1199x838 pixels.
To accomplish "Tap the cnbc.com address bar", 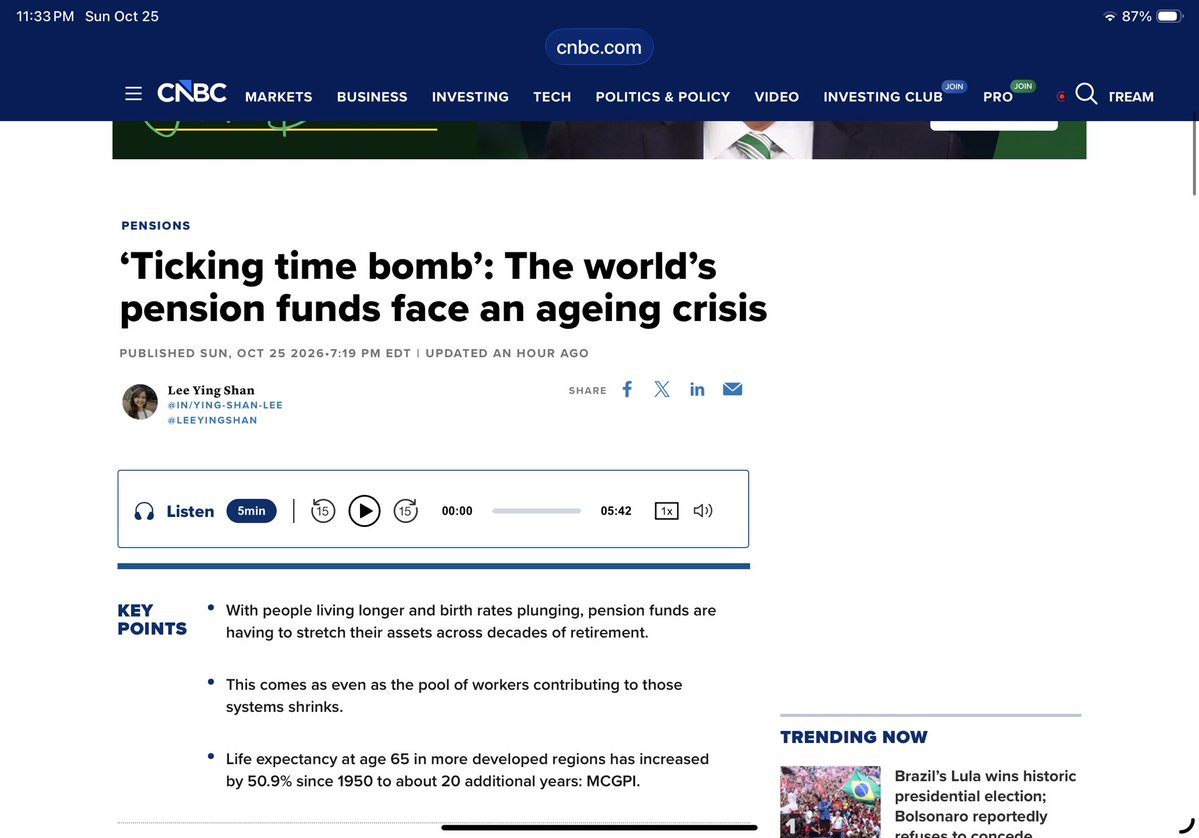I will click(599, 47).
